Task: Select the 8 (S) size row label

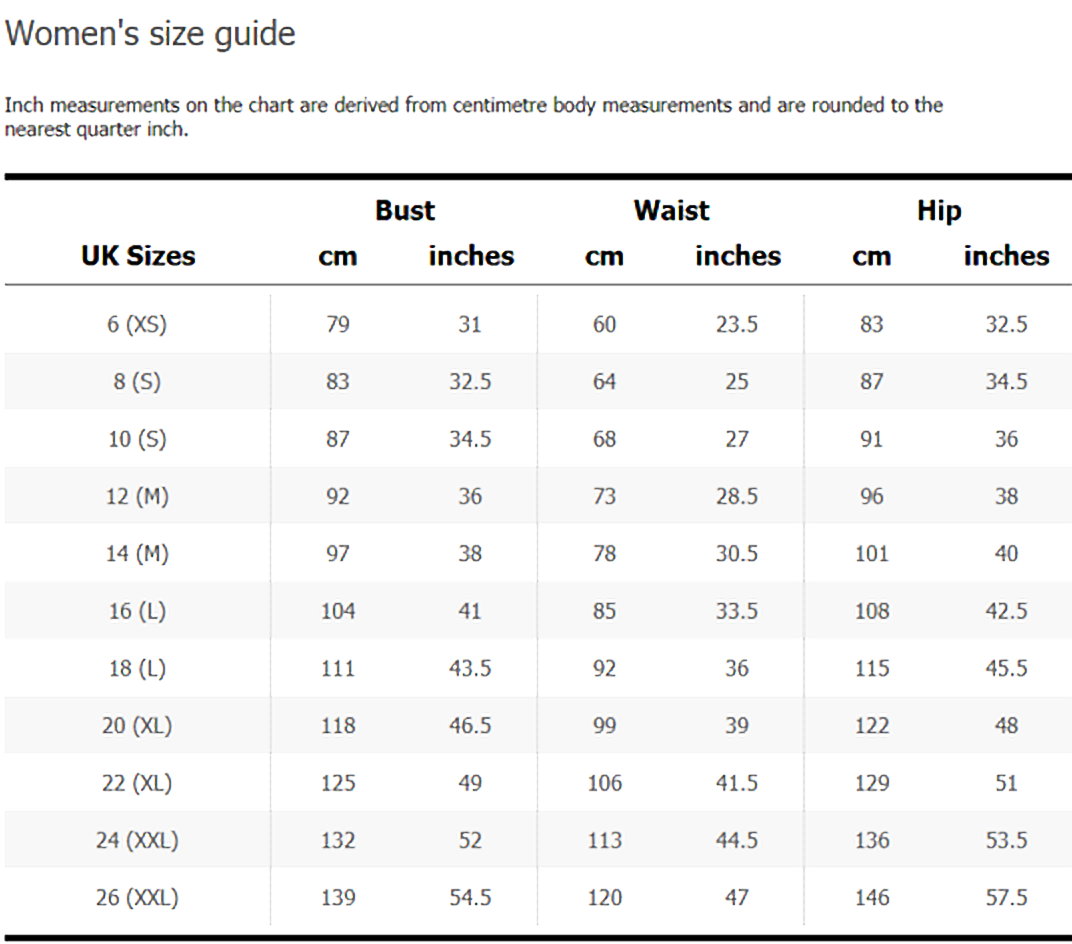Action: point(137,382)
